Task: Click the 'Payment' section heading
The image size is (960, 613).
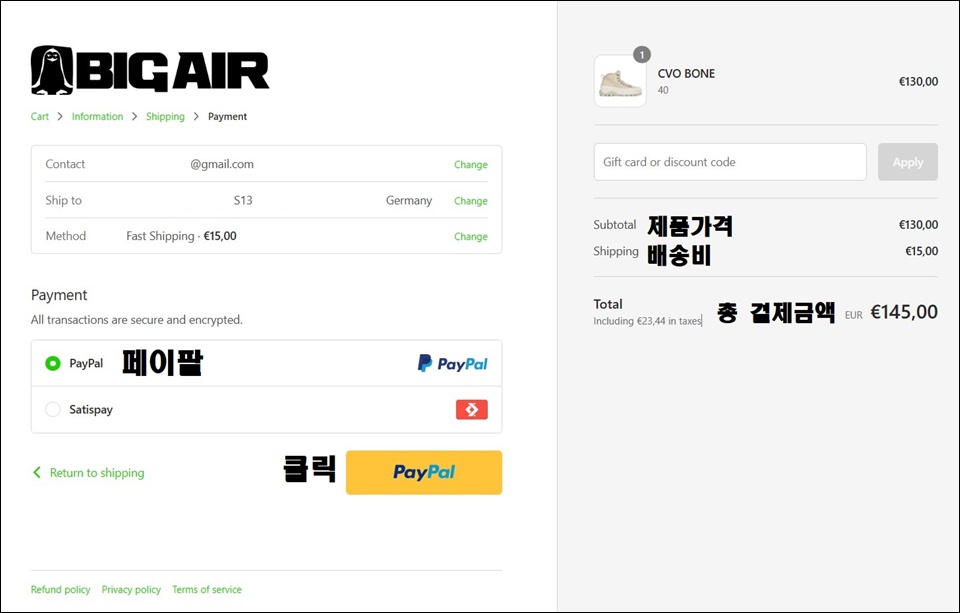Action: coord(59,295)
